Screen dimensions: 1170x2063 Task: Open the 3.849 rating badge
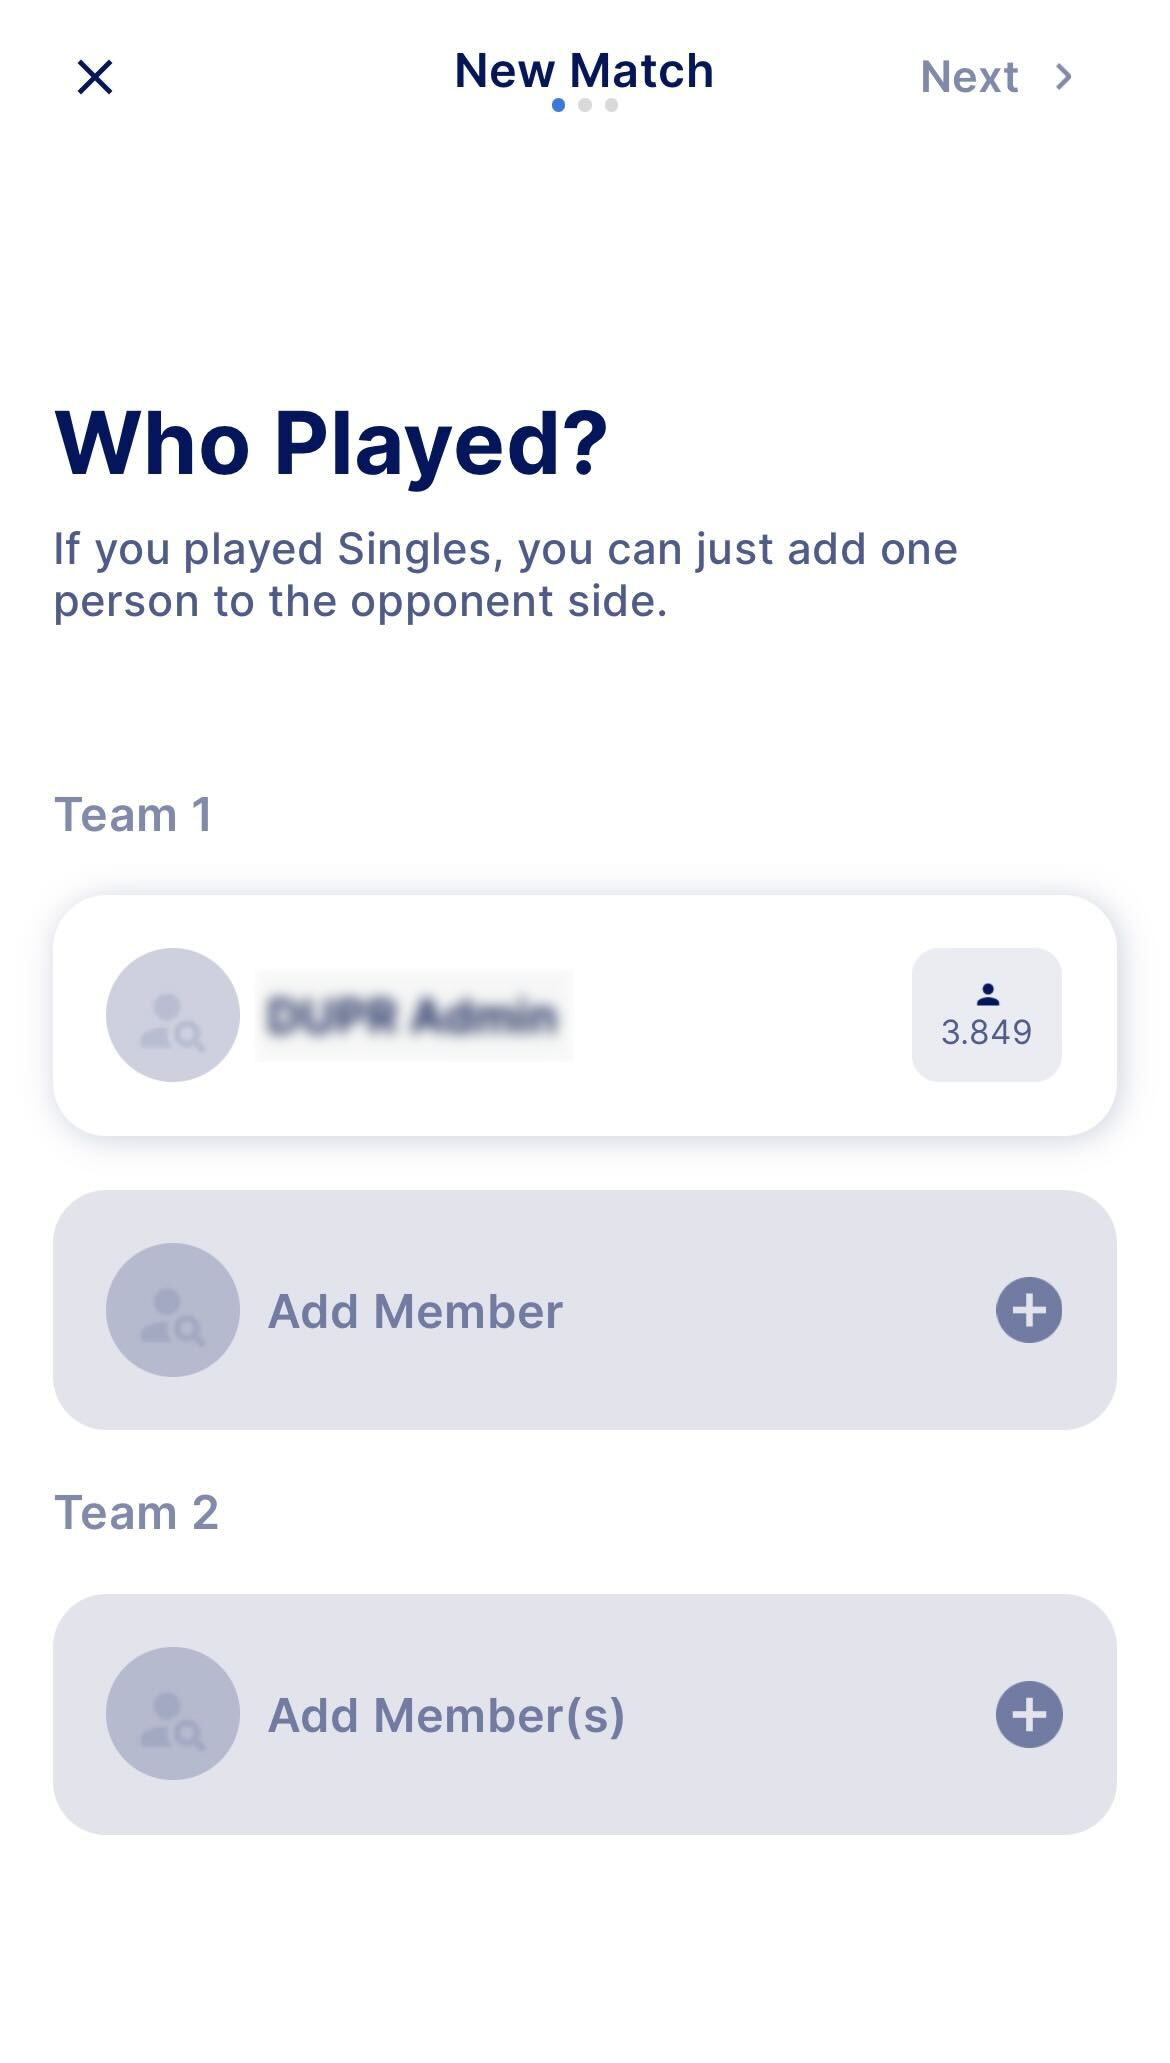pyautogui.click(x=987, y=1015)
